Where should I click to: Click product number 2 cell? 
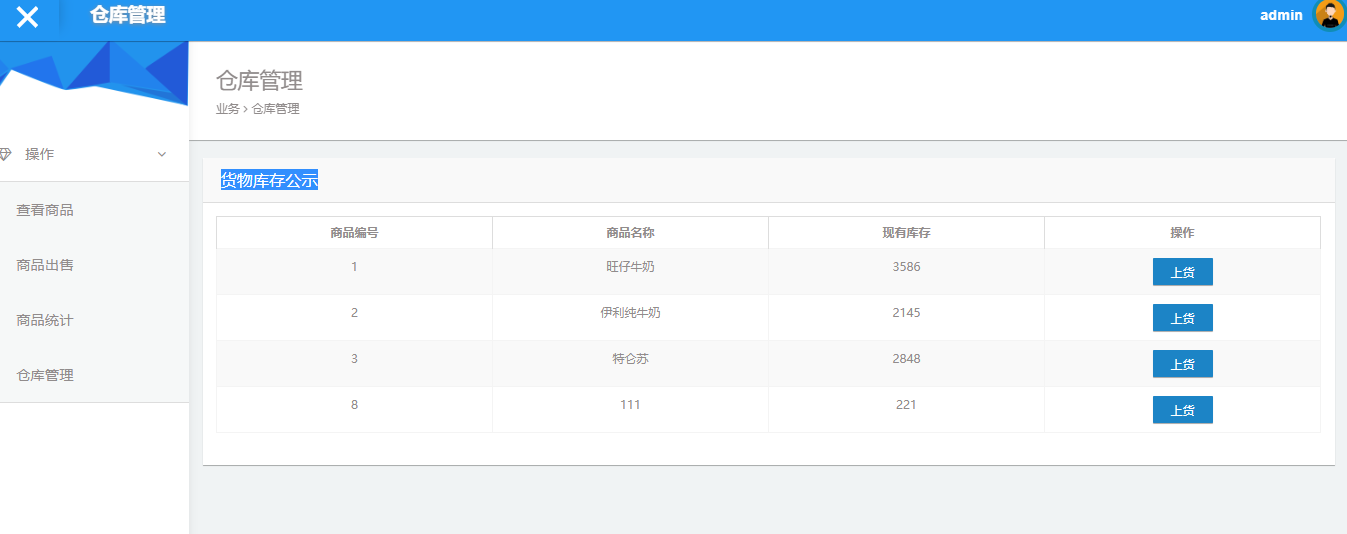click(x=354, y=318)
